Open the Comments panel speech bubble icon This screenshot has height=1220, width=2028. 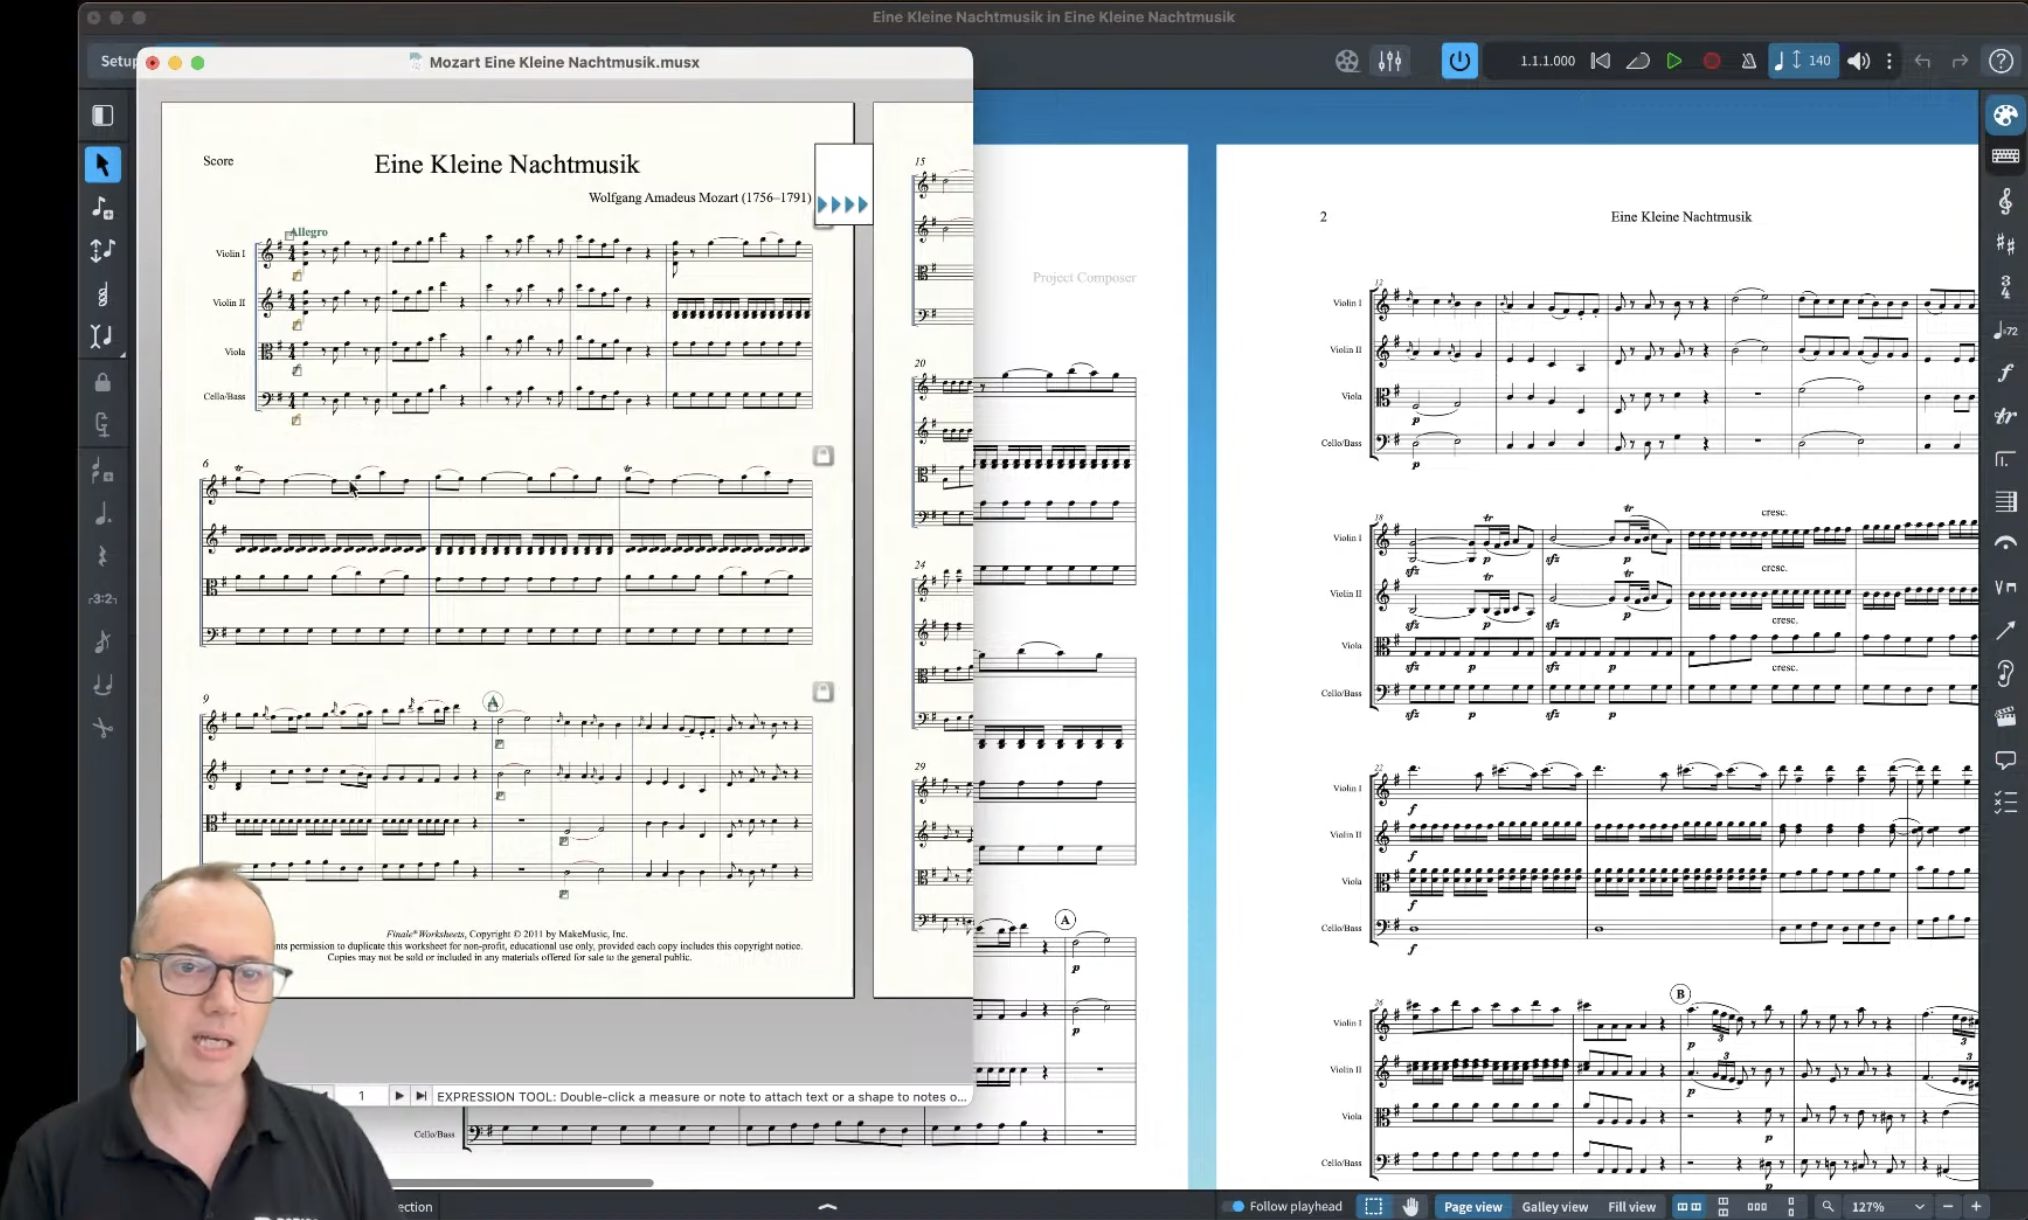(2005, 760)
